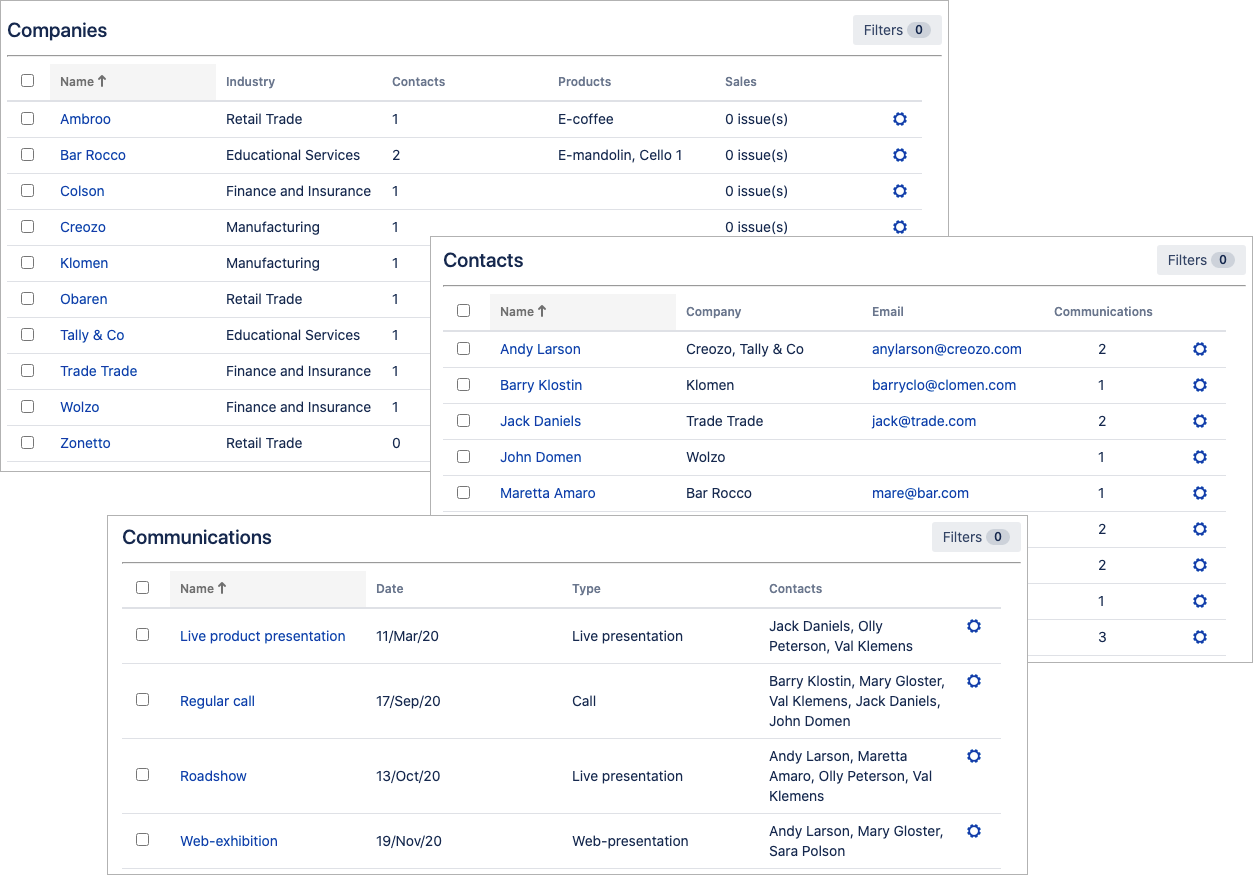The height and width of the screenshot is (875, 1253).
Task: Open Filters in the Contacts panel
Action: click(x=1200, y=260)
